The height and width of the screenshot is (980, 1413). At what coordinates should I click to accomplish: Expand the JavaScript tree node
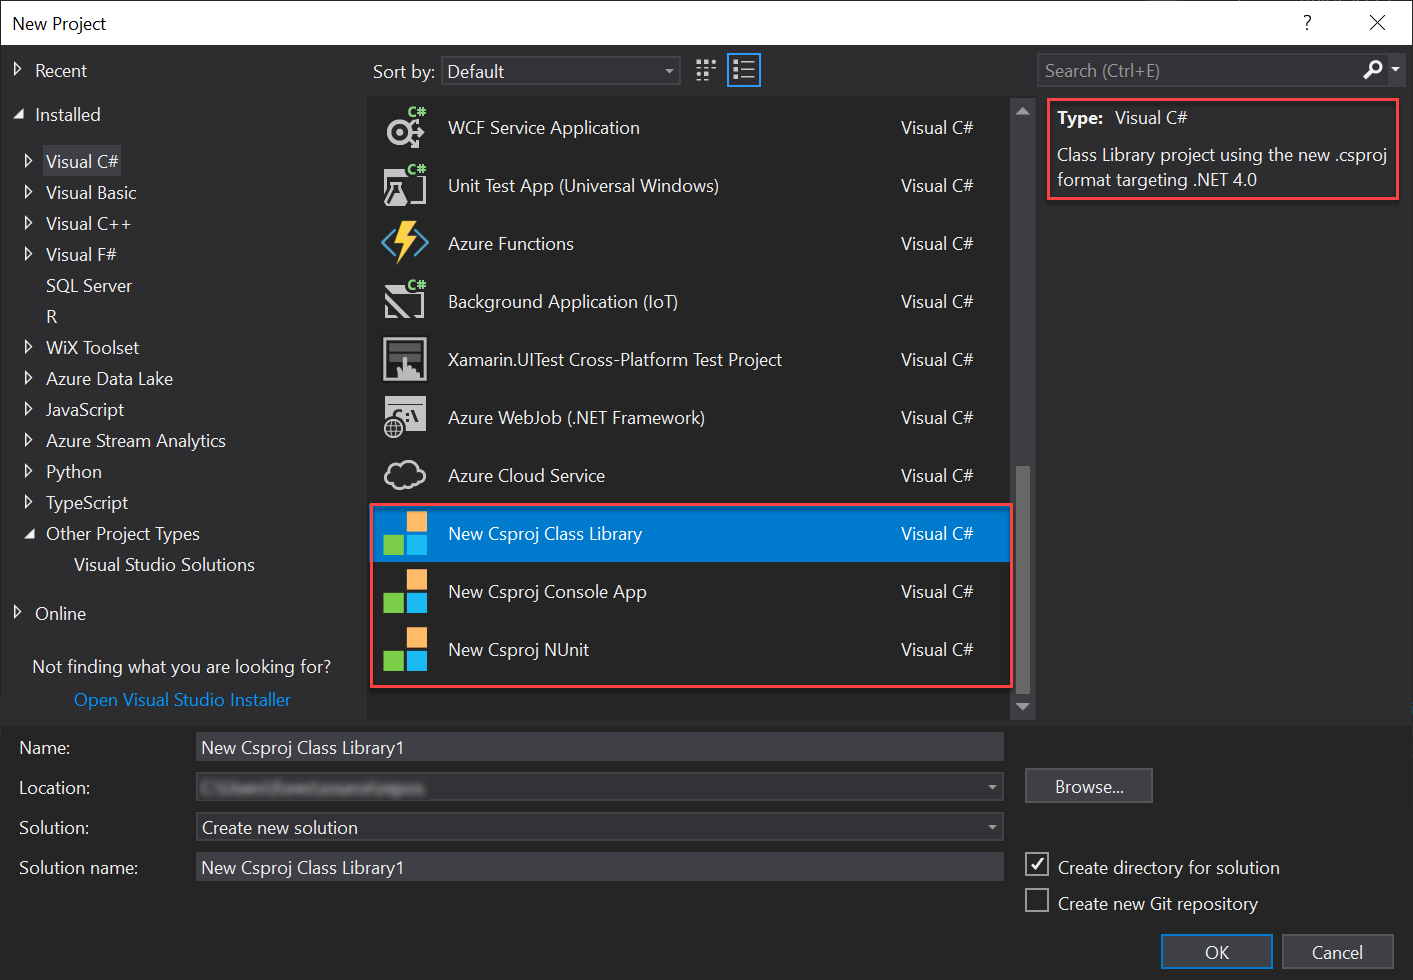pyautogui.click(x=28, y=409)
